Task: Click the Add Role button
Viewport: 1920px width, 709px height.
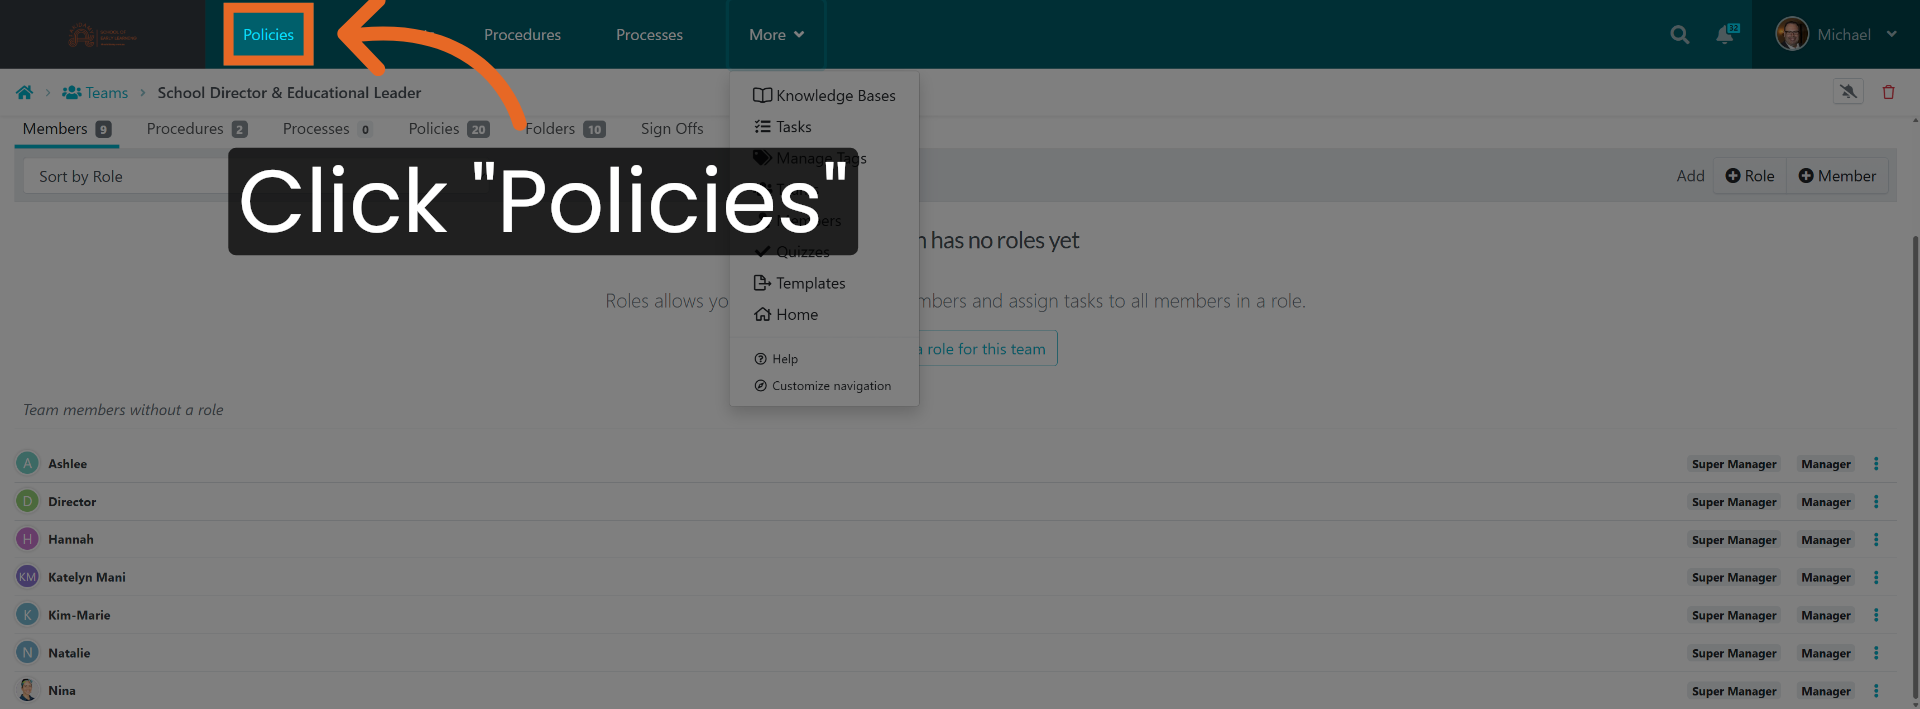Action: pyautogui.click(x=1750, y=176)
